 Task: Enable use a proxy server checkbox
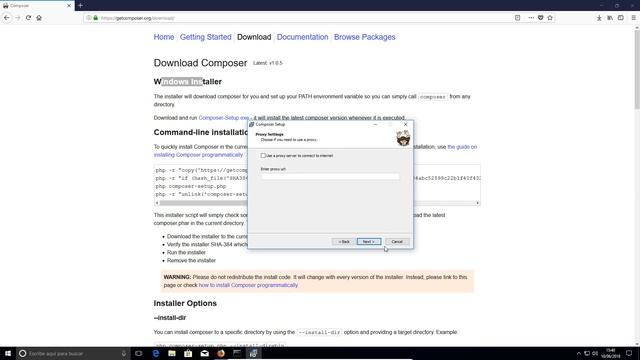pyautogui.click(x=263, y=156)
